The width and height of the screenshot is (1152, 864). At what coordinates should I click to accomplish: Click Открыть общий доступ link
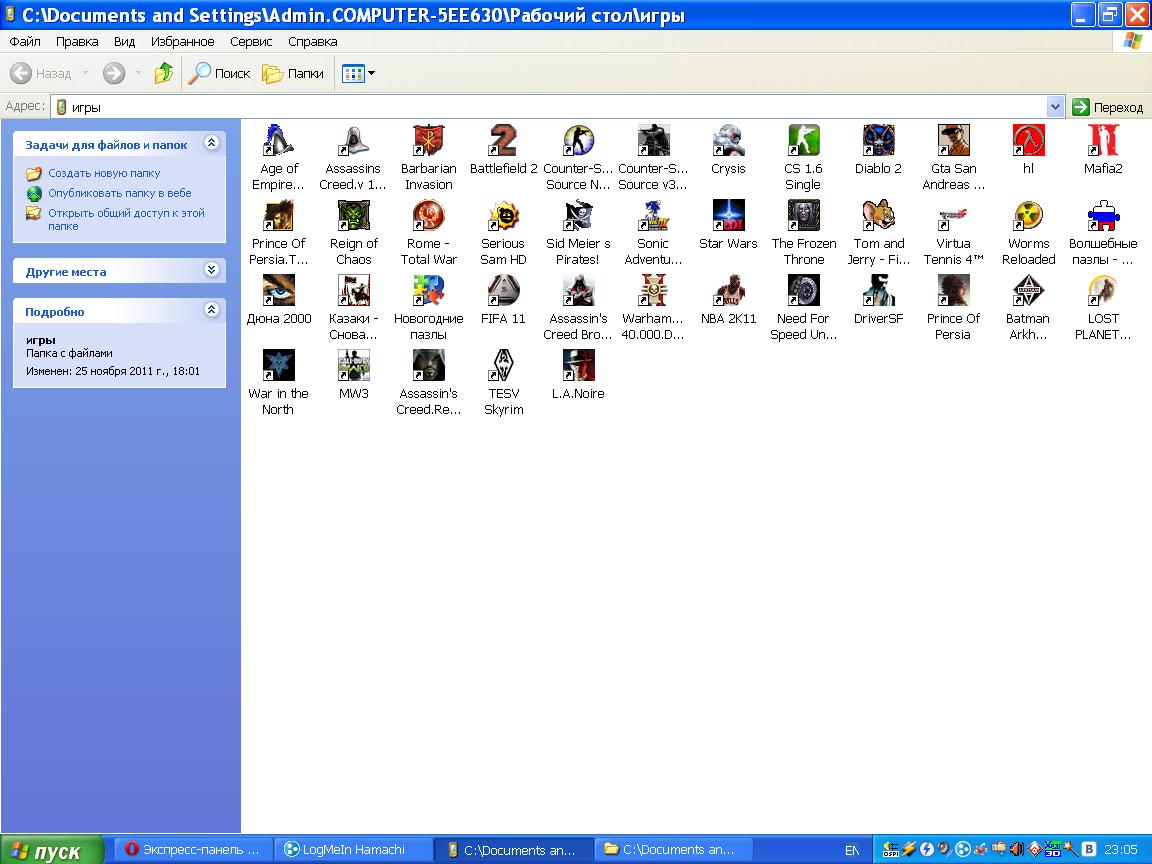click(x=126, y=219)
